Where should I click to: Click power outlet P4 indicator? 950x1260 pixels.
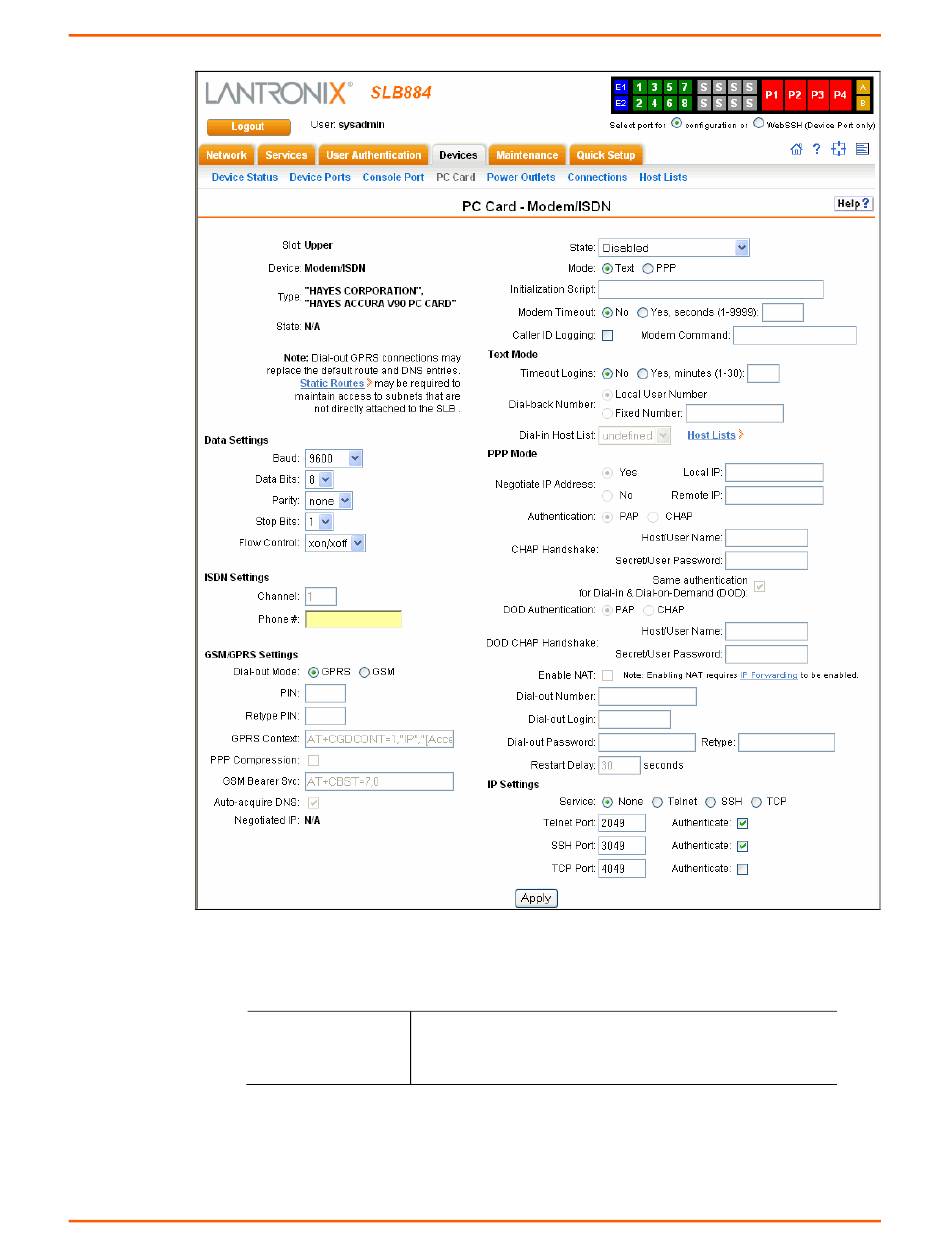841,94
